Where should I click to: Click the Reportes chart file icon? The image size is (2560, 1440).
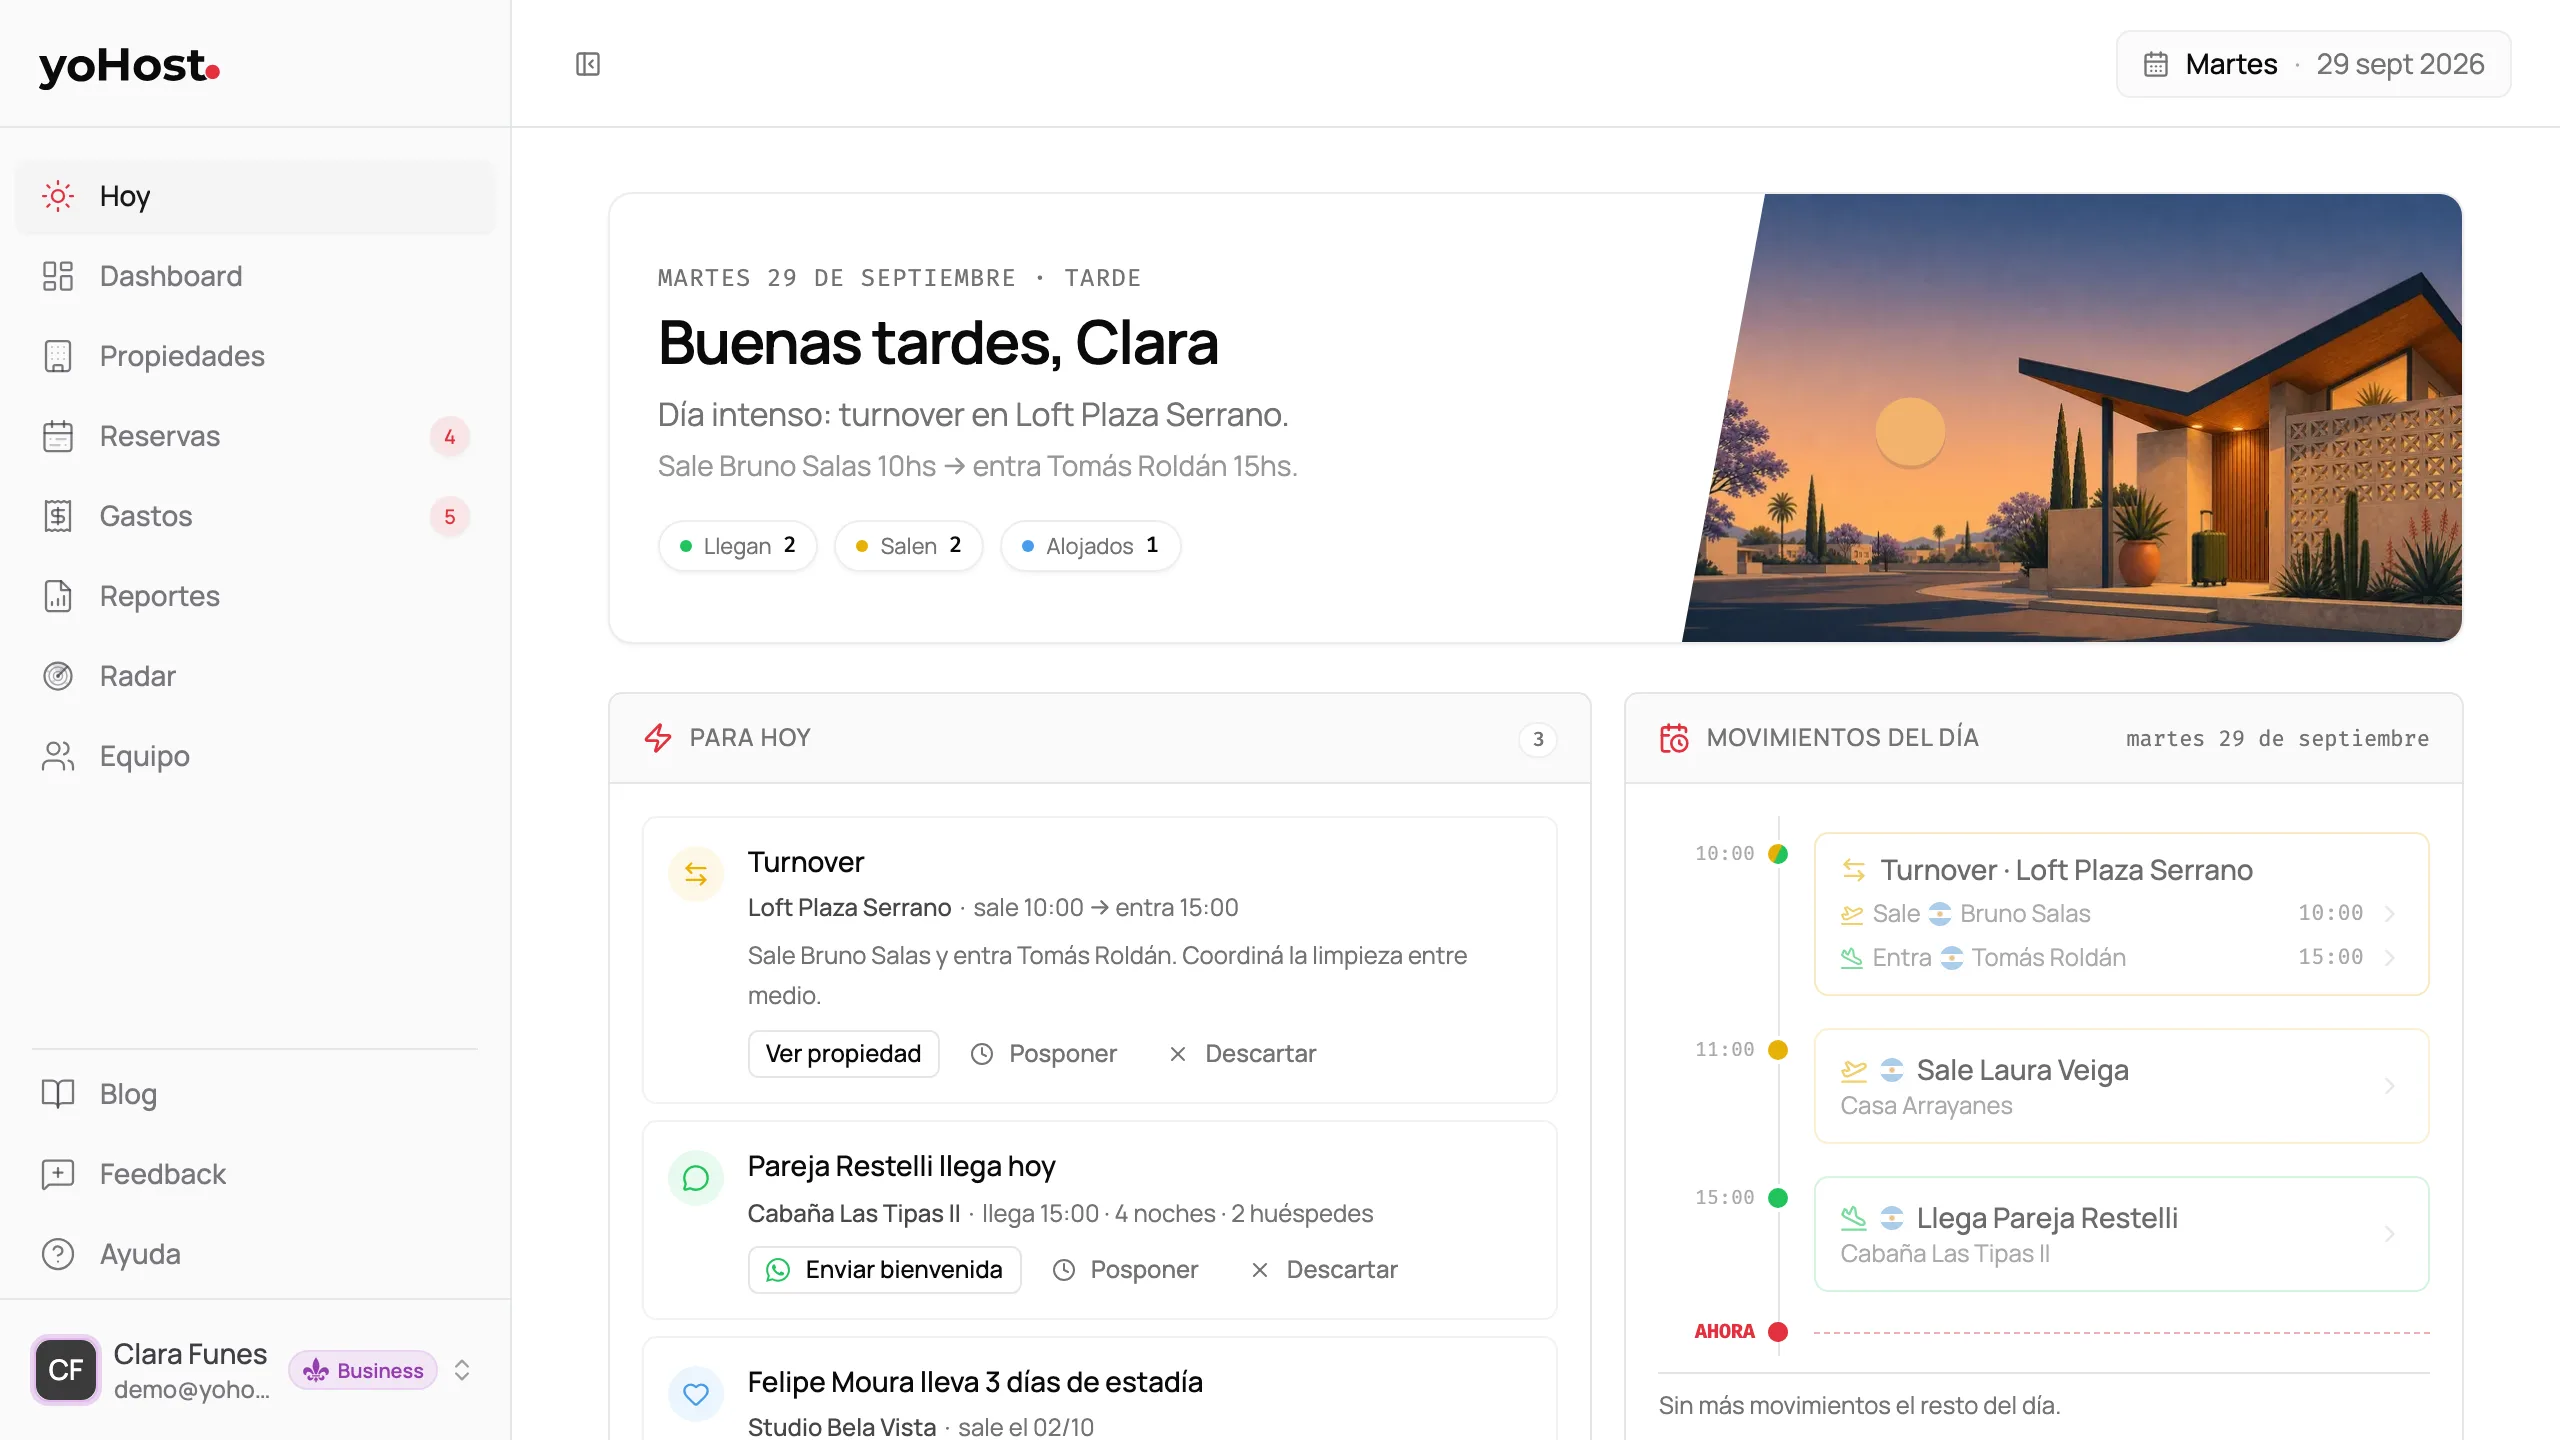pos(58,596)
